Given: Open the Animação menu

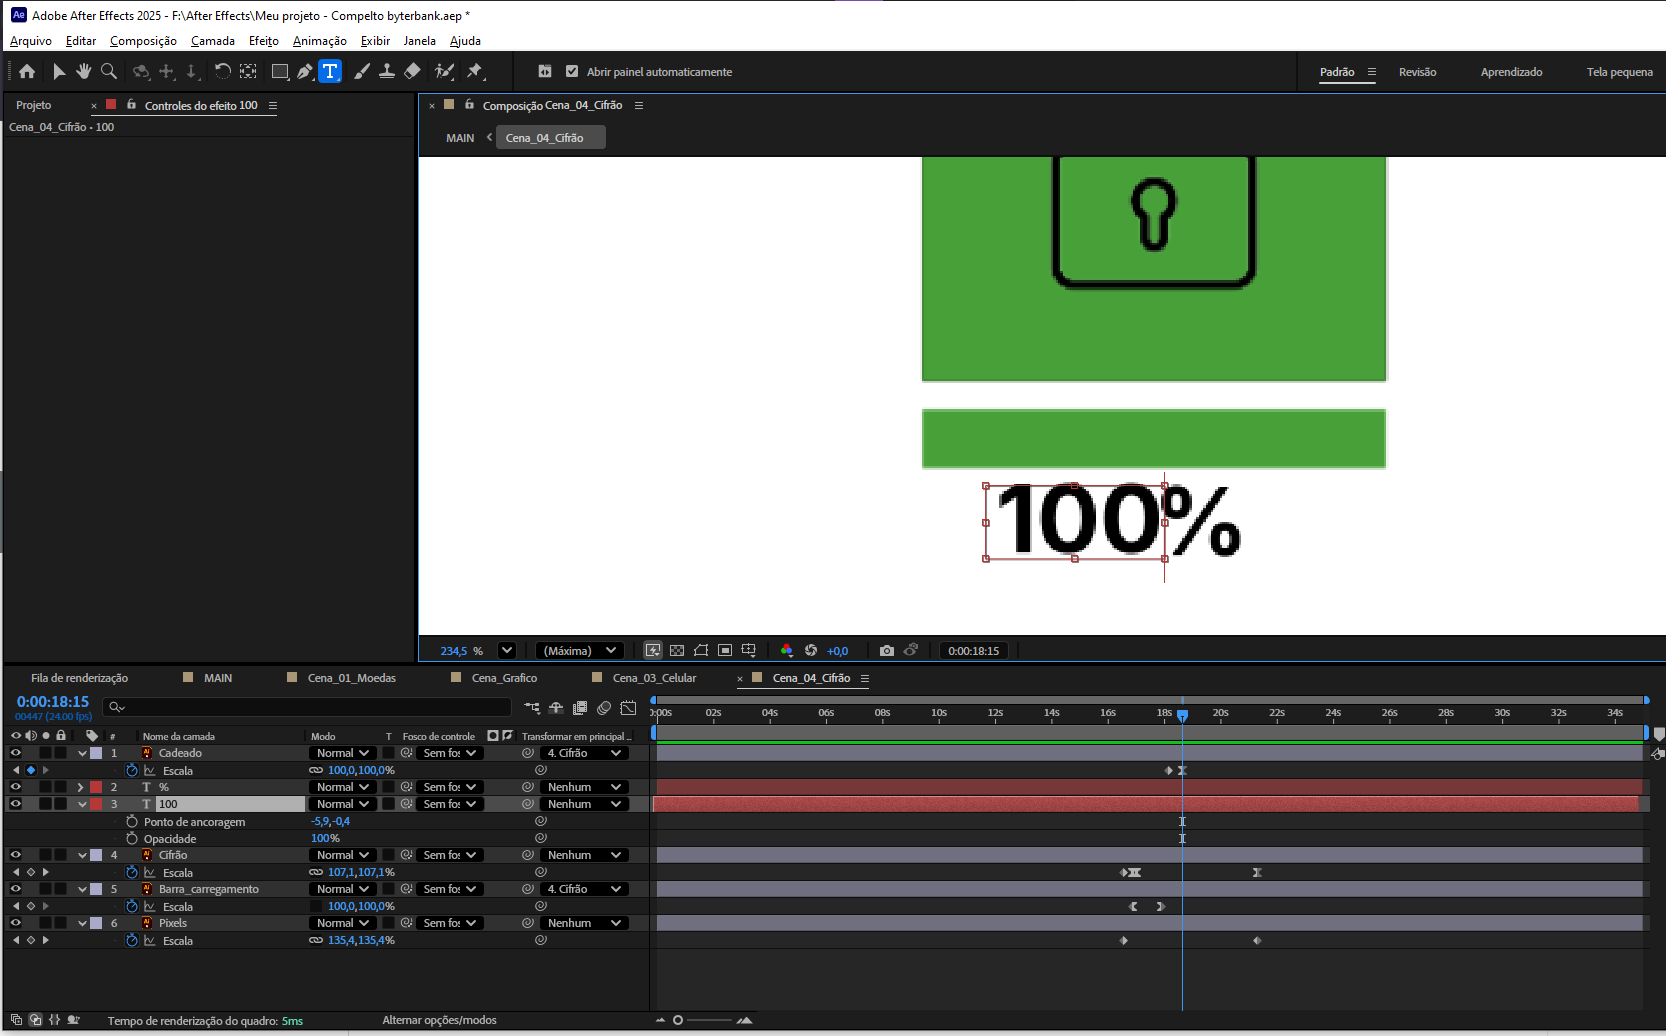Looking at the screenshot, I should [x=319, y=41].
